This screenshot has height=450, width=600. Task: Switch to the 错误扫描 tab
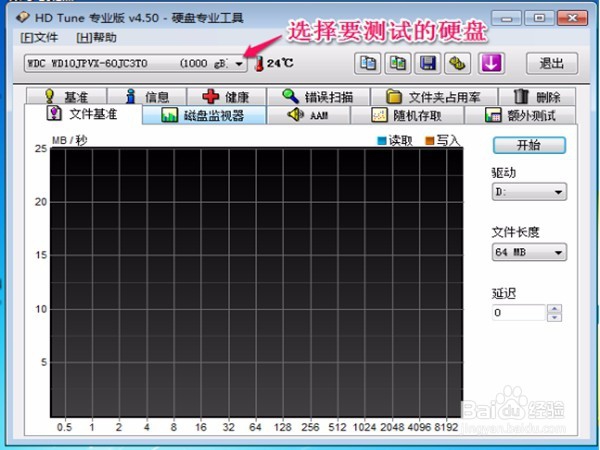tap(318, 96)
